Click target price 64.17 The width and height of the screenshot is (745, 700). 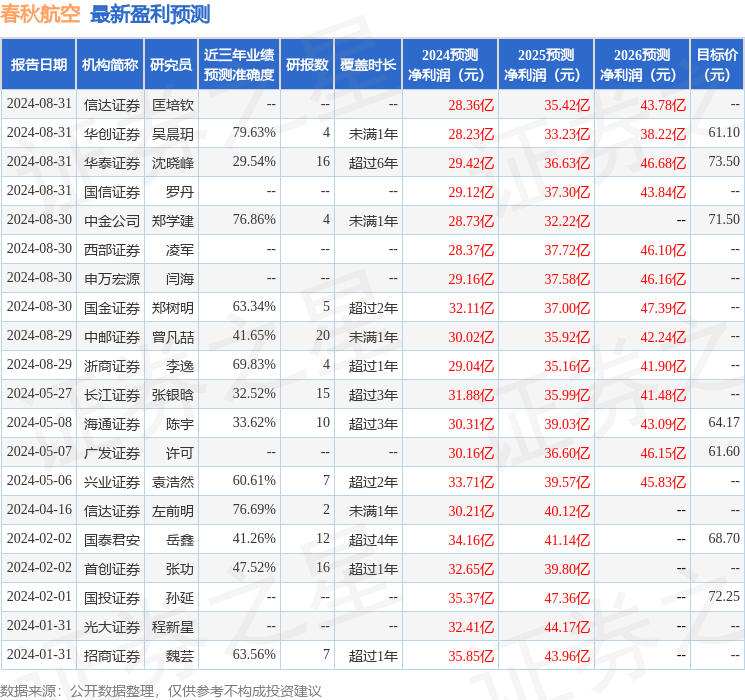724,422
